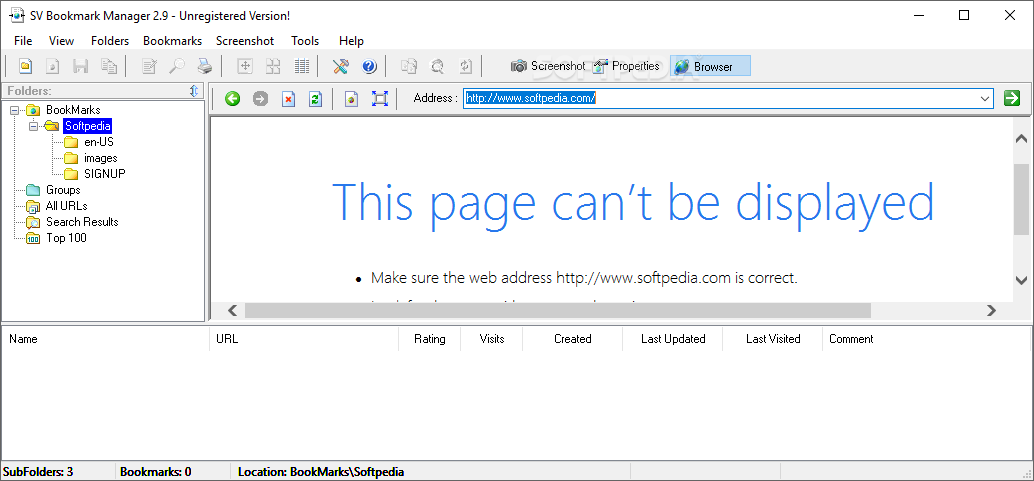
Task: Click browser vertical scrollbar up arrow
Action: click(x=1021, y=139)
